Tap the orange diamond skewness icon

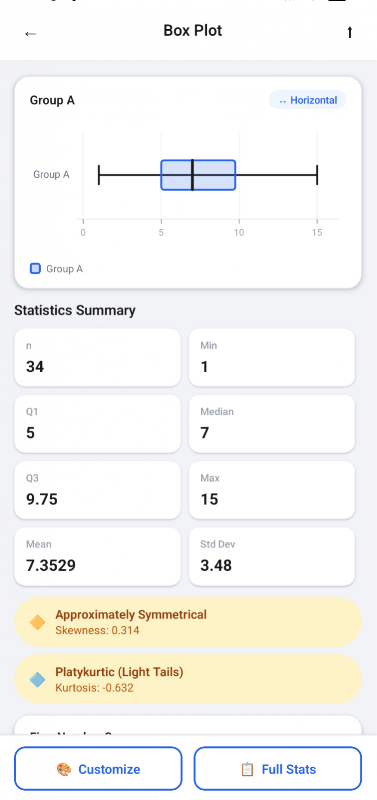click(x=37, y=622)
